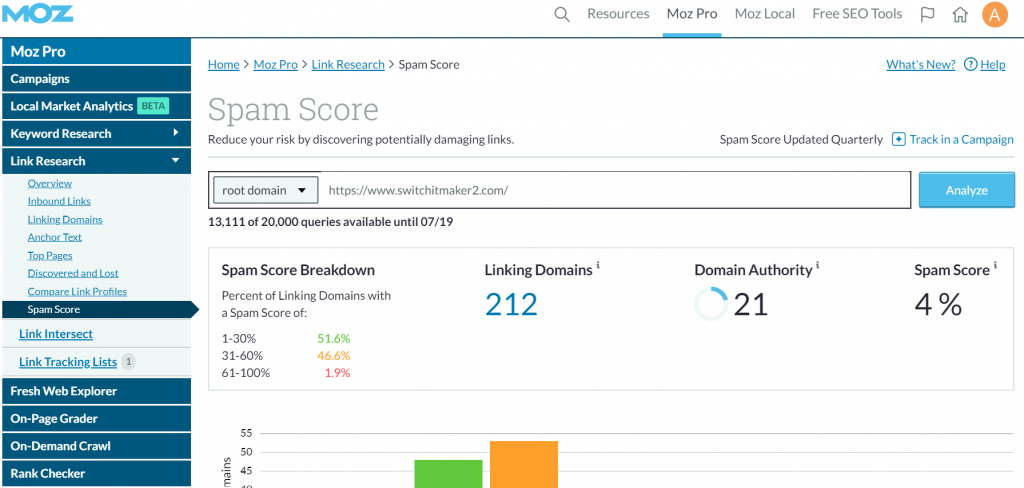
Task: Click the URL input field with switchitmaker2.com
Action: 615,190
